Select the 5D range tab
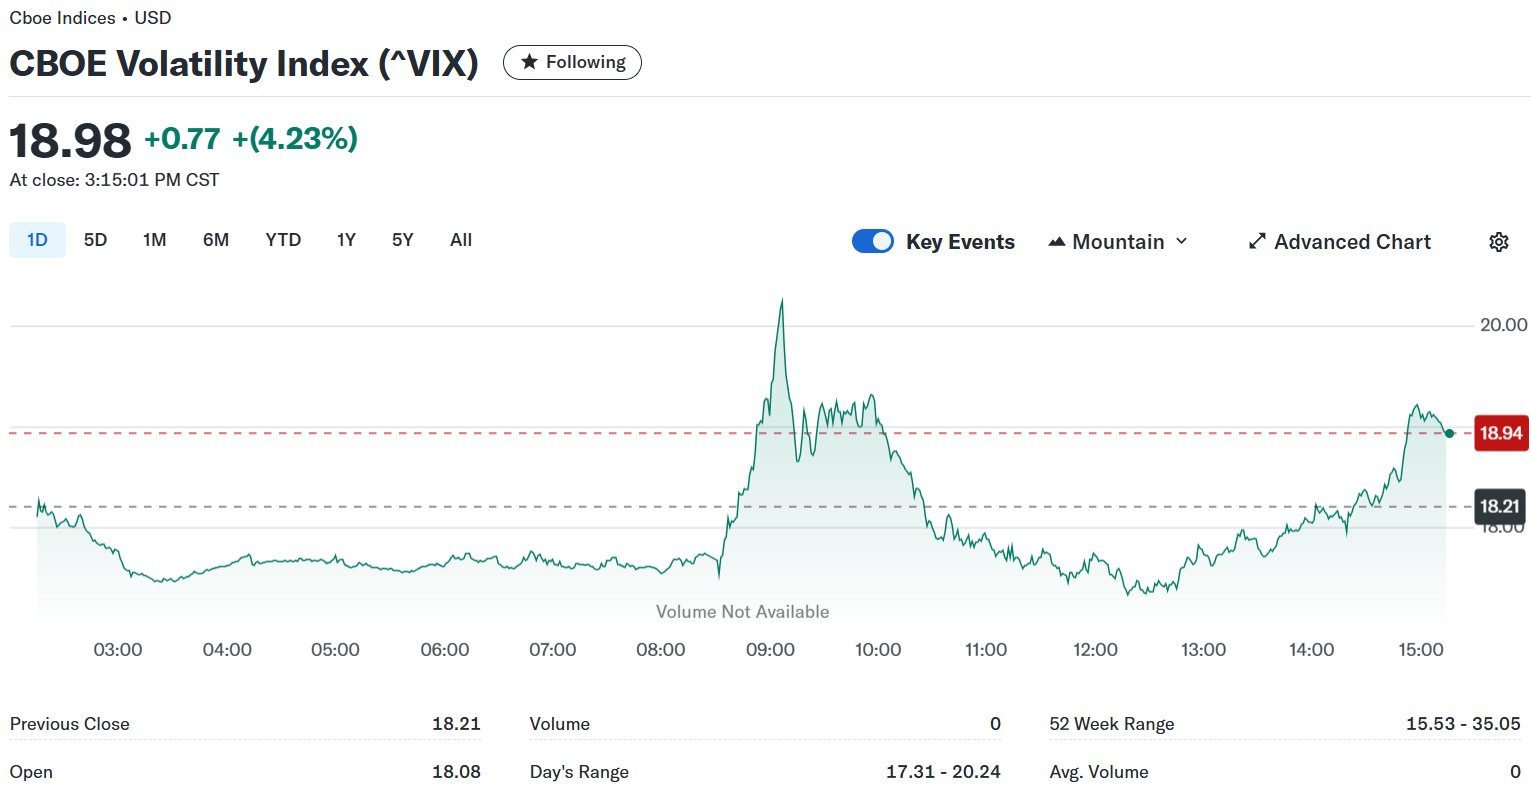Image resolution: width=1531 pixels, height=785 pixels. 95,240
